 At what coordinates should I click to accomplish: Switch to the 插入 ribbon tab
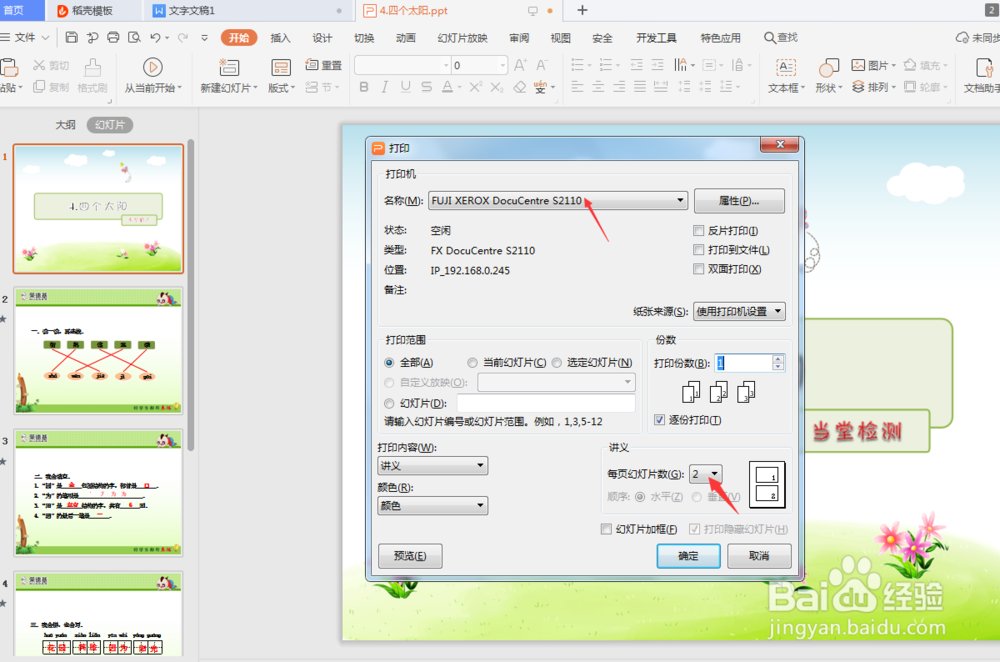tap(279, 38)
